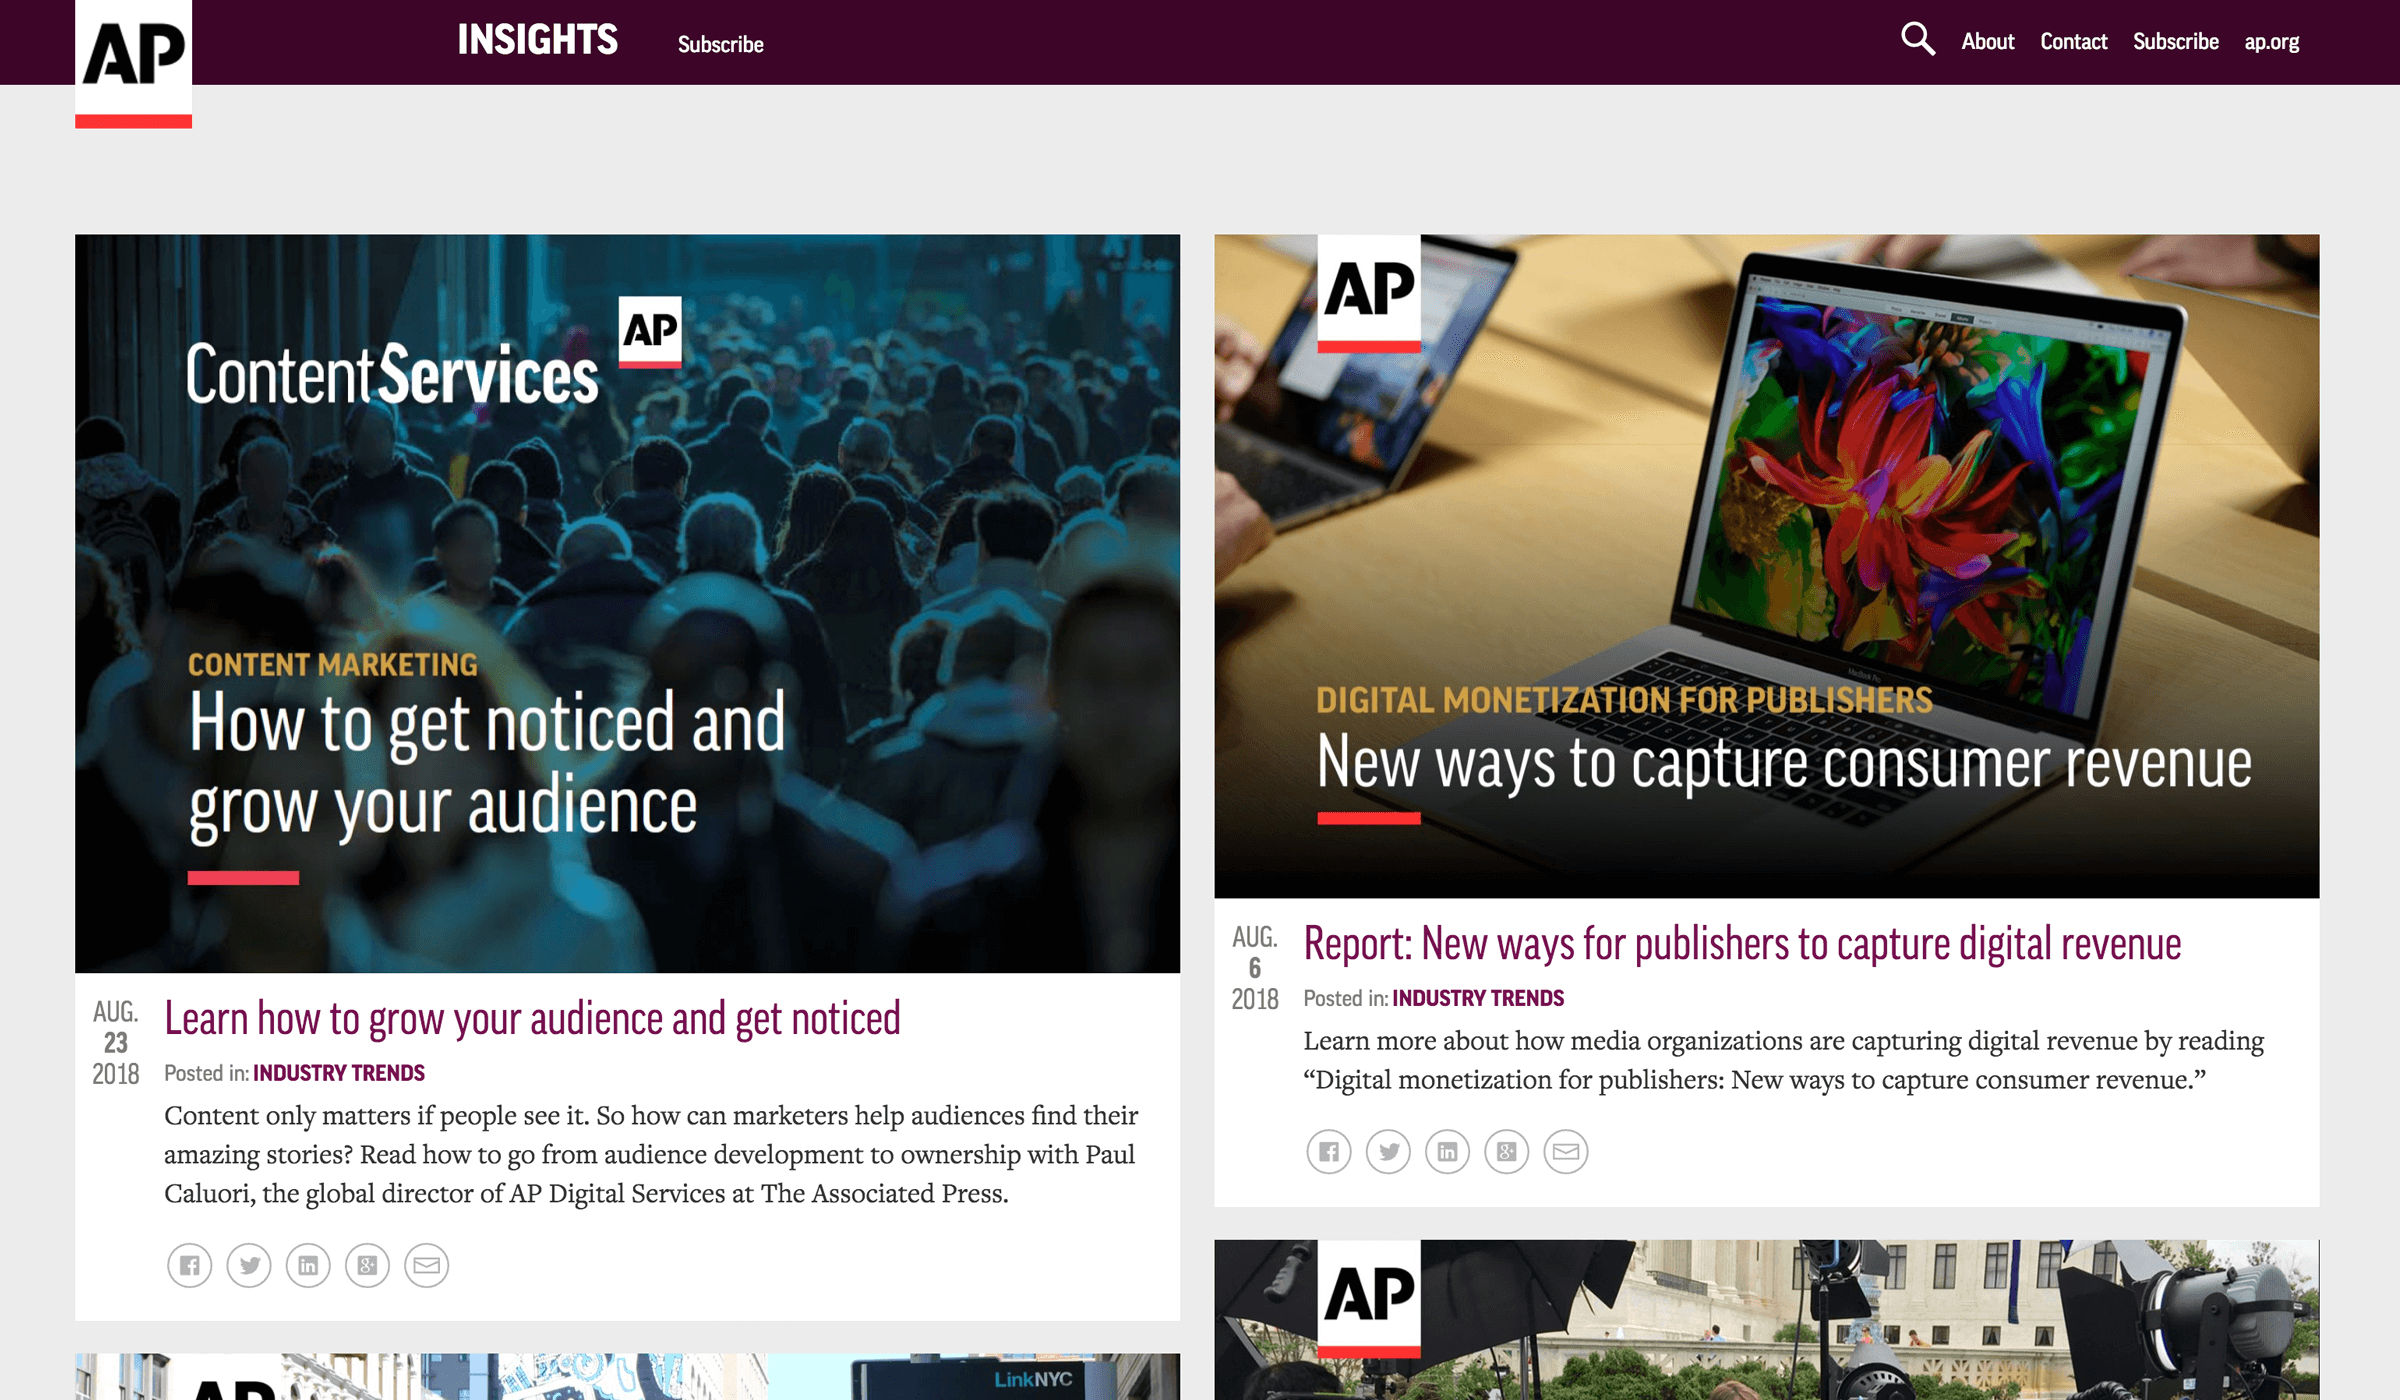2400x1400 pixels.
Task: Open the camera crew article image
Action: tap(1766, 1320)
